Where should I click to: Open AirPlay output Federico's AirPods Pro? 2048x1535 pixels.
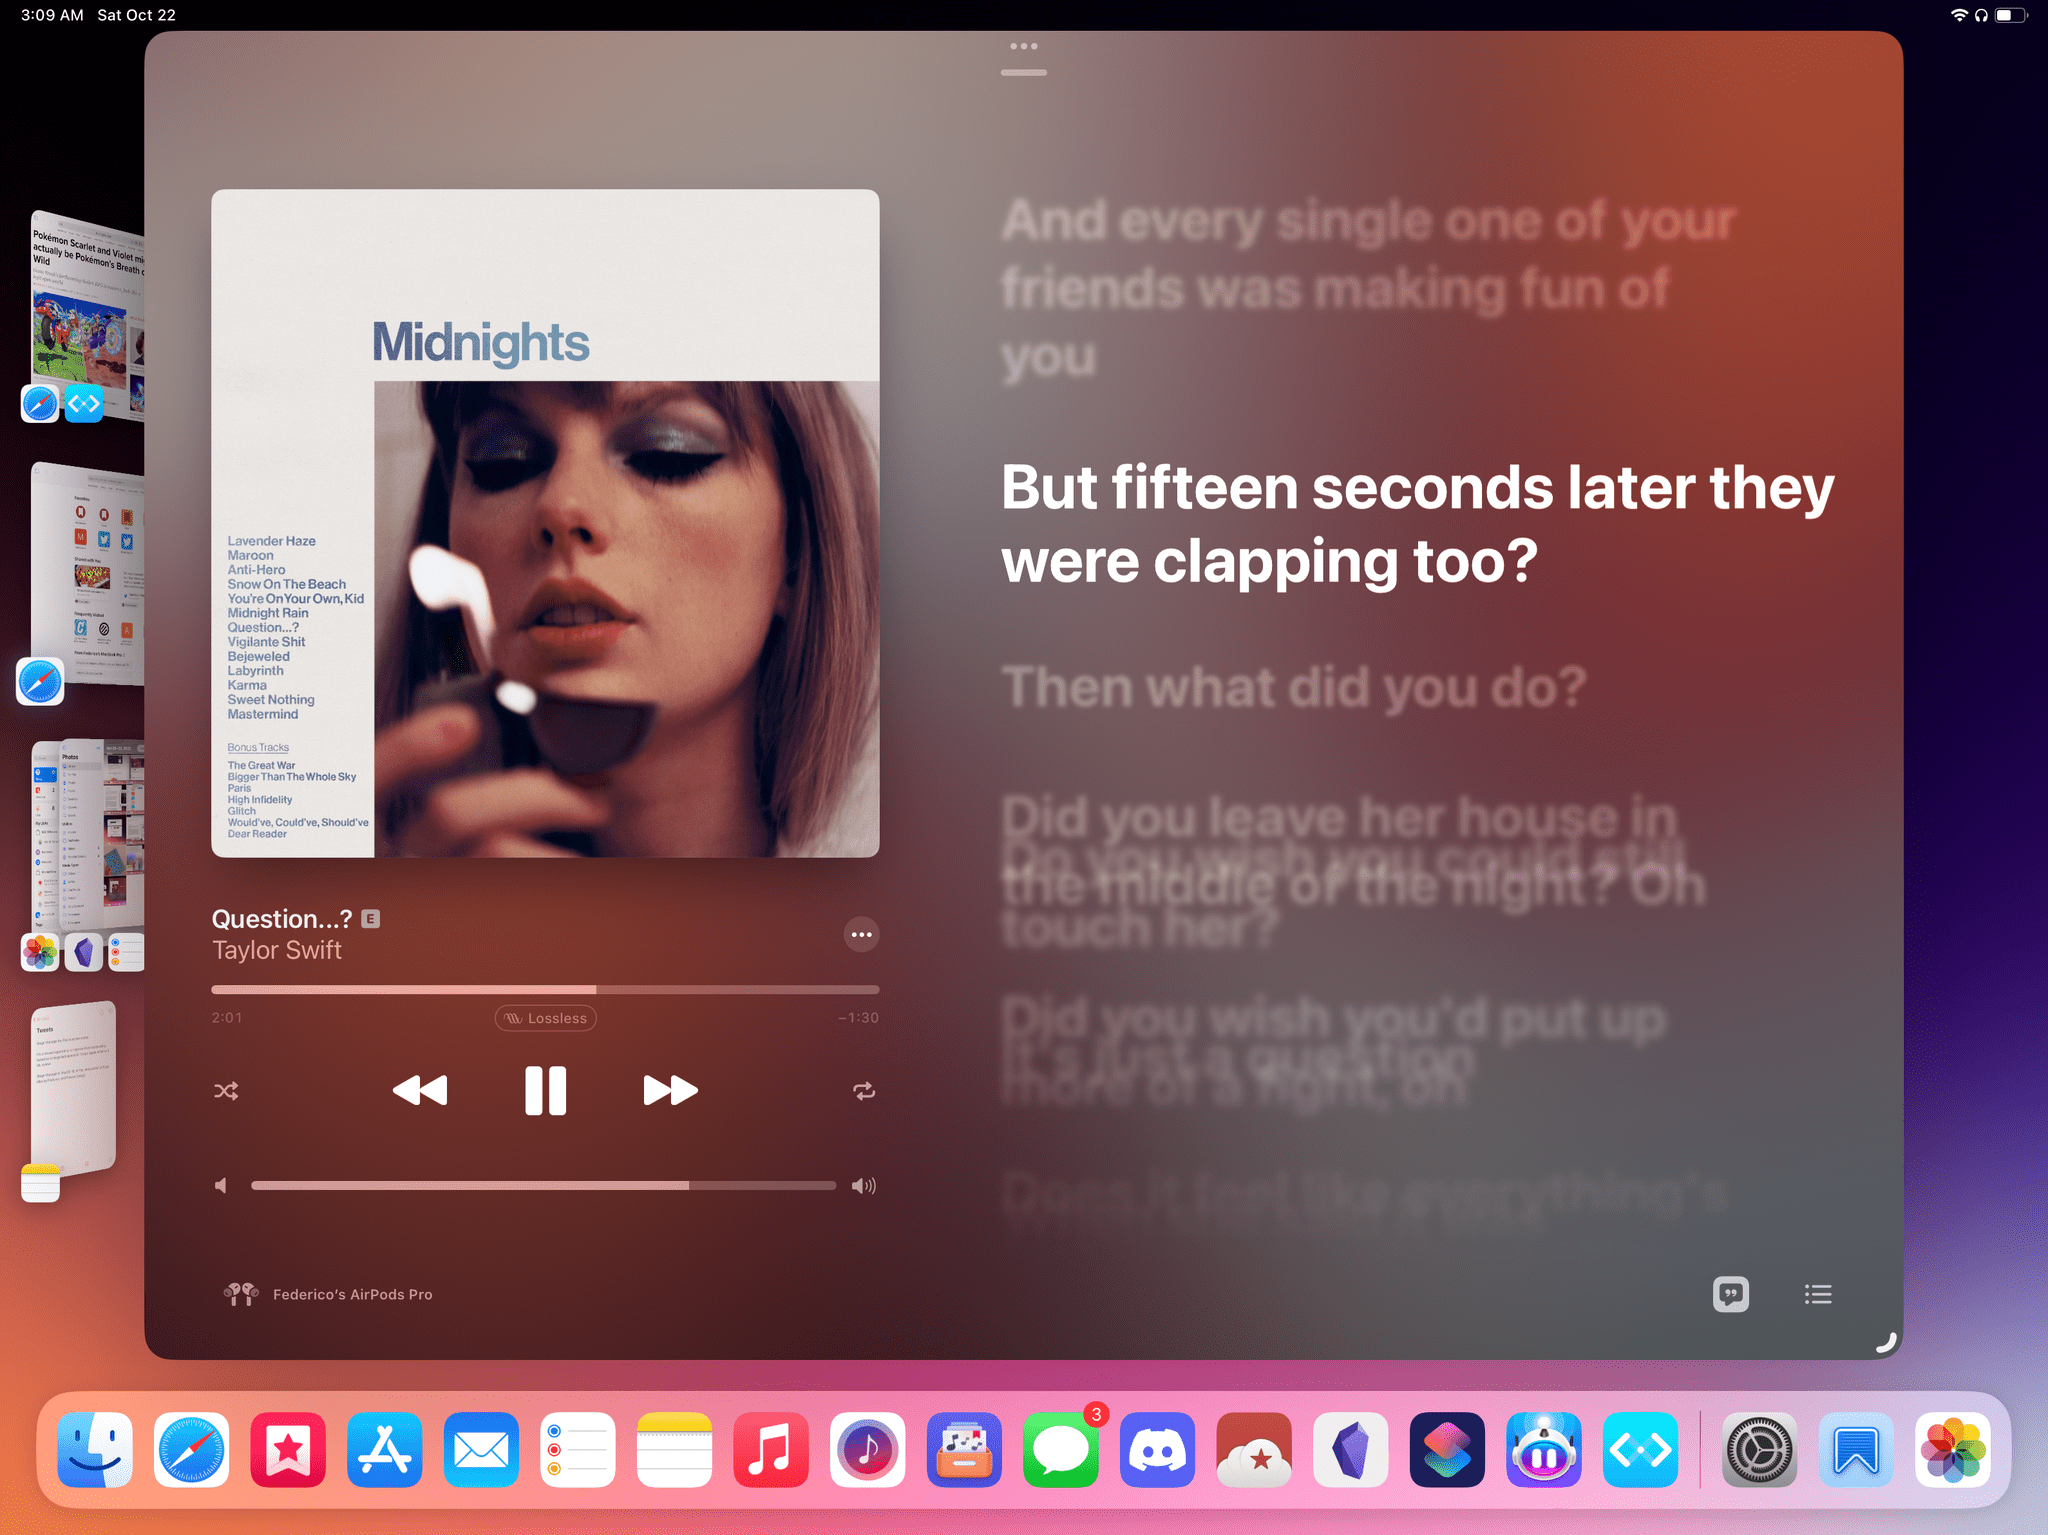(x=328, y=1294)
